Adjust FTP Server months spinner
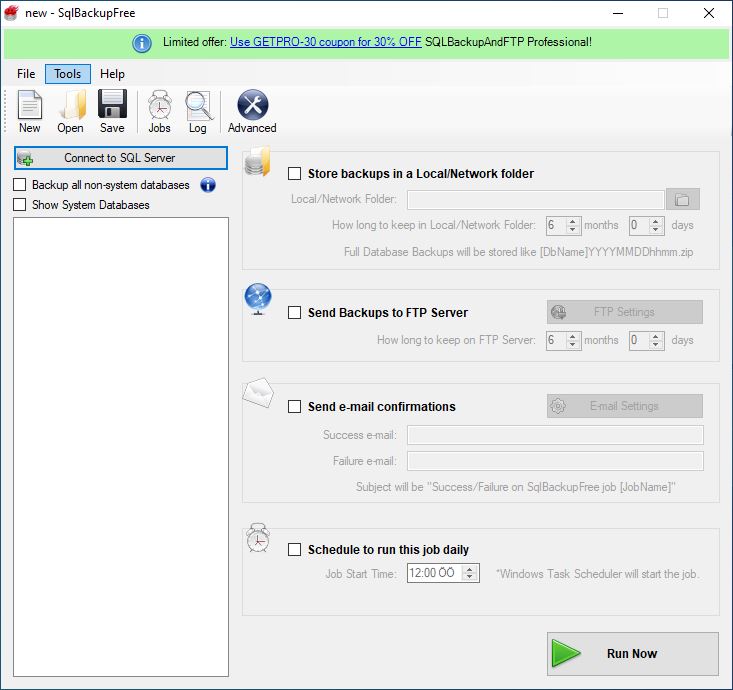This screenshot has height=690, width=733. point(573,340)
